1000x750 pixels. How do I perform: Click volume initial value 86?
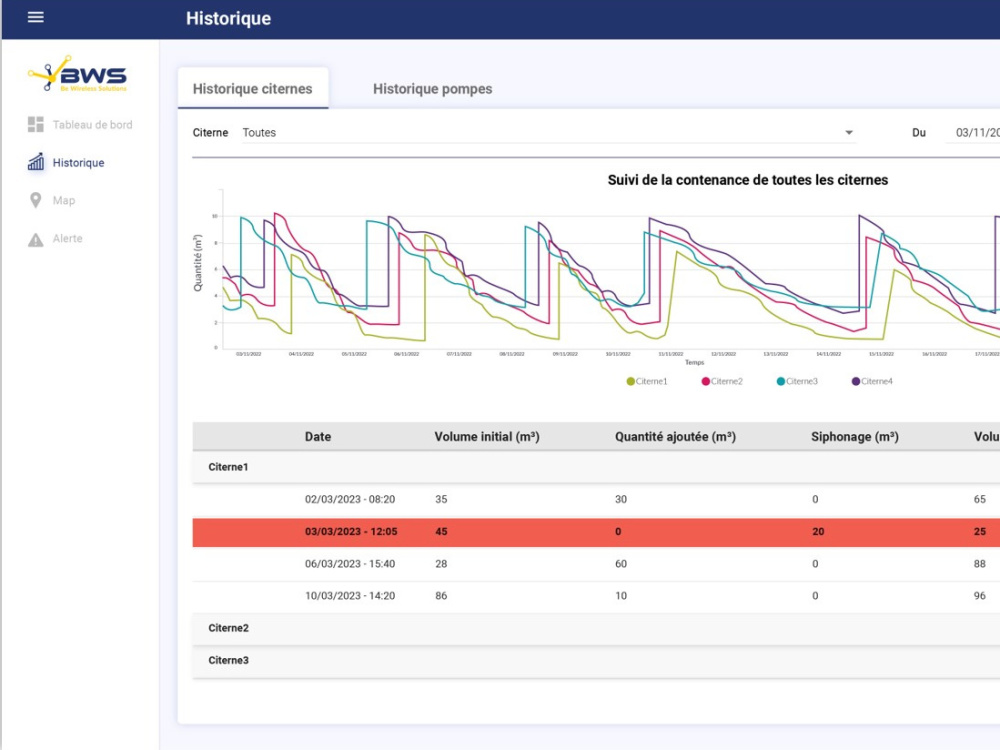tap(441, 596)
